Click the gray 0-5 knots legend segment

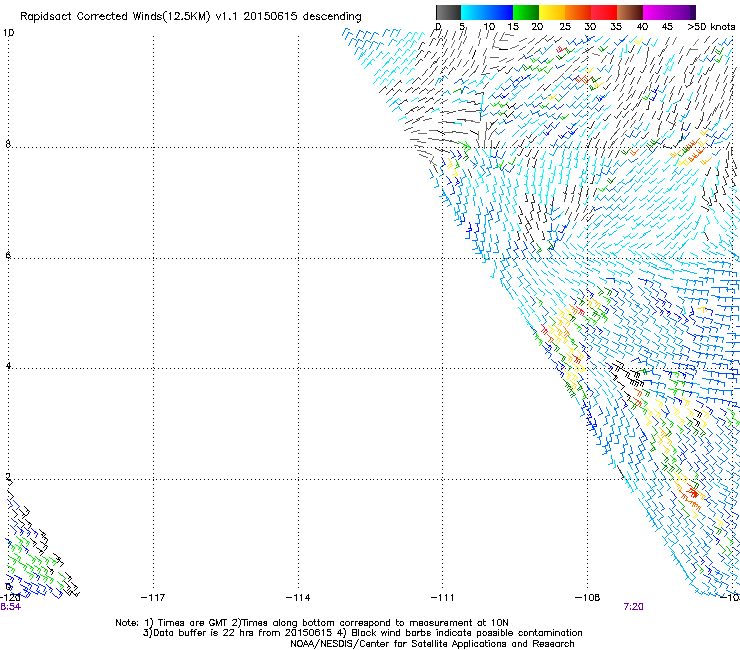[448, 12]
